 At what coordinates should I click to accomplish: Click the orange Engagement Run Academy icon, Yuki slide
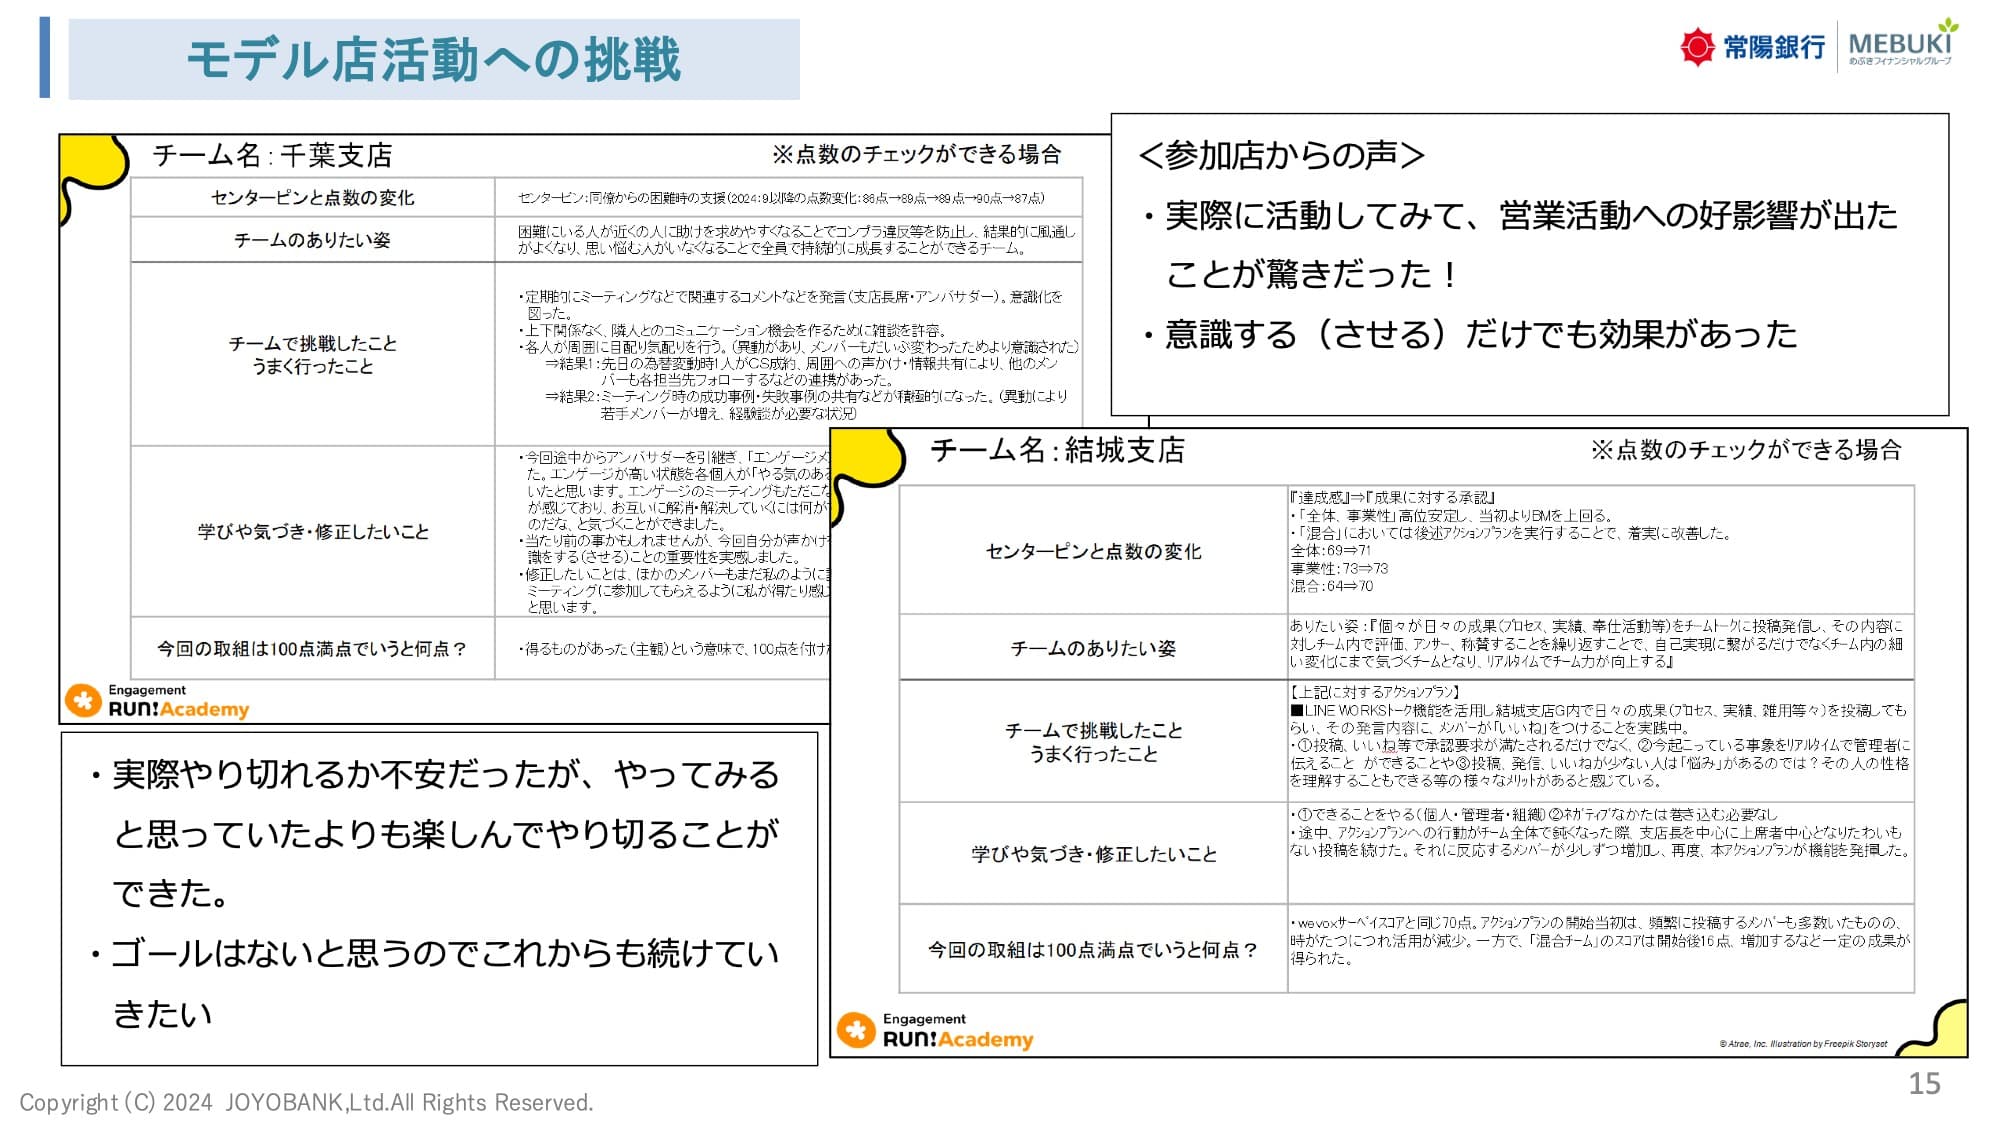click(856, 1030)
